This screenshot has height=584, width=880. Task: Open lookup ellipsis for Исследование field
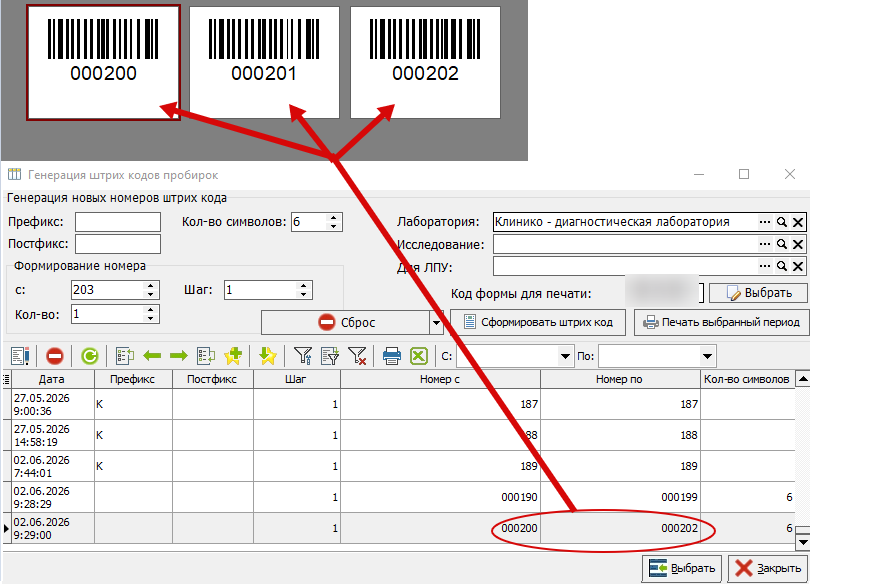(764, 244)
